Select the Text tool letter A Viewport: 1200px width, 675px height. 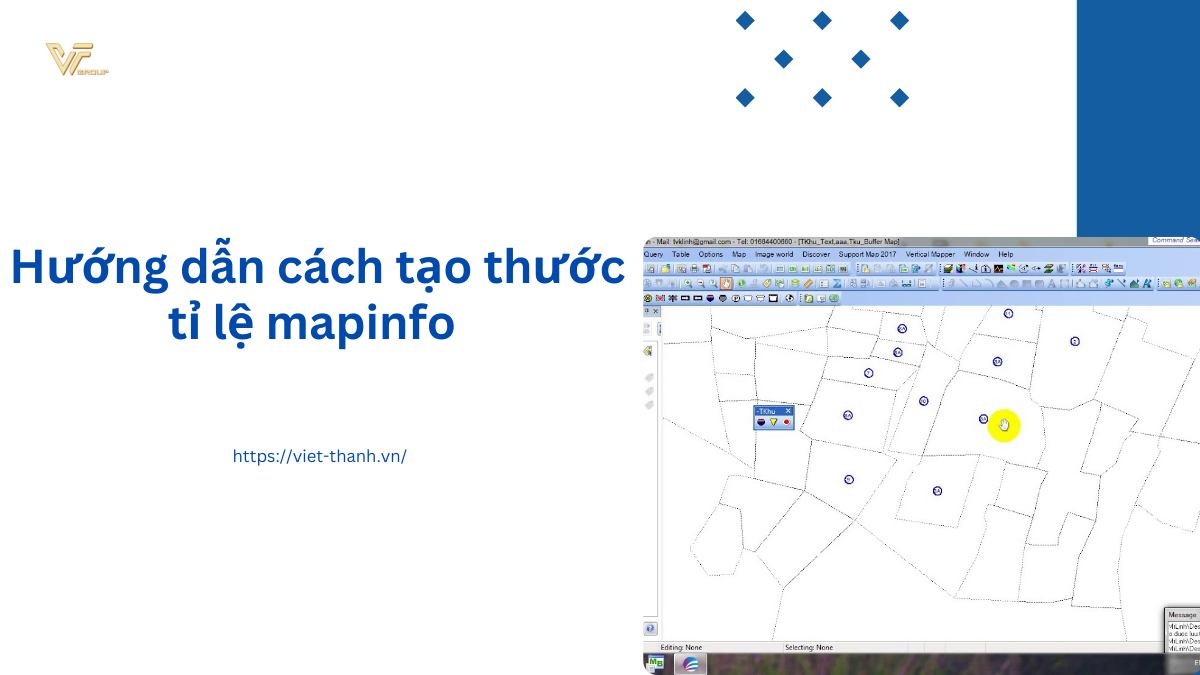coord(1053,284)
